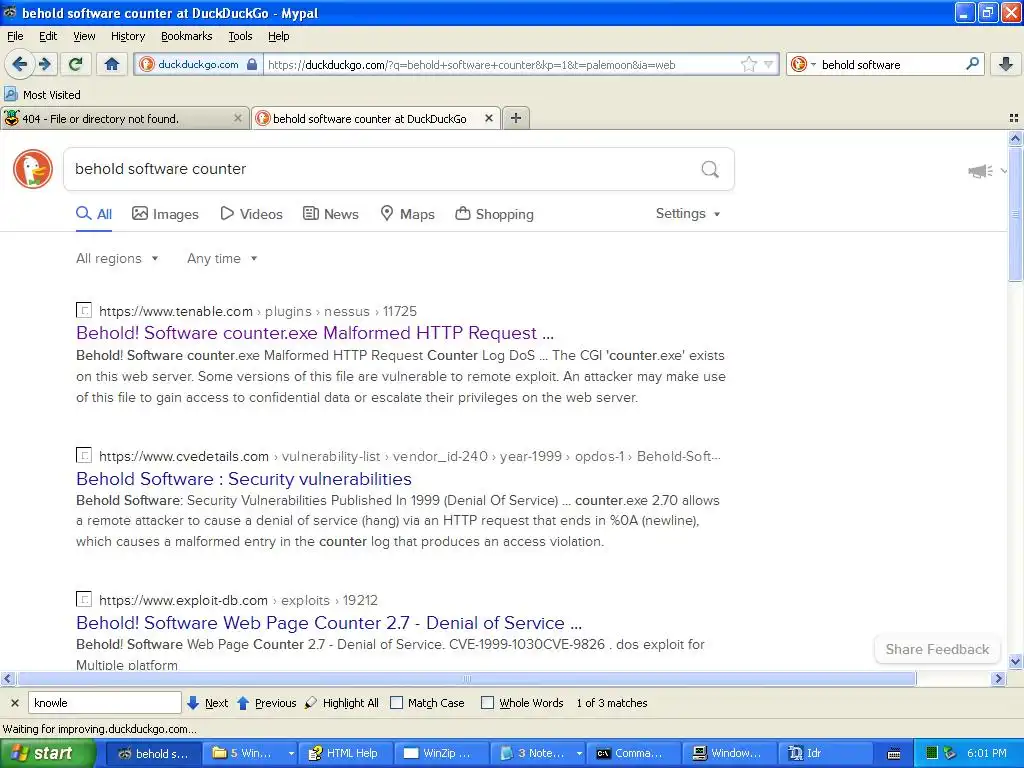Open the Help menu
This screenshot has width=1024, height=768.
coord(279,36)
